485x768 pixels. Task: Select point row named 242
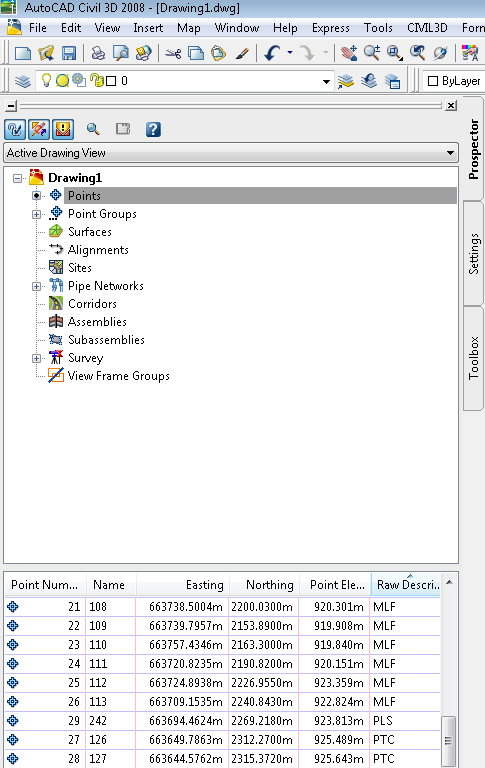point(223,720)
